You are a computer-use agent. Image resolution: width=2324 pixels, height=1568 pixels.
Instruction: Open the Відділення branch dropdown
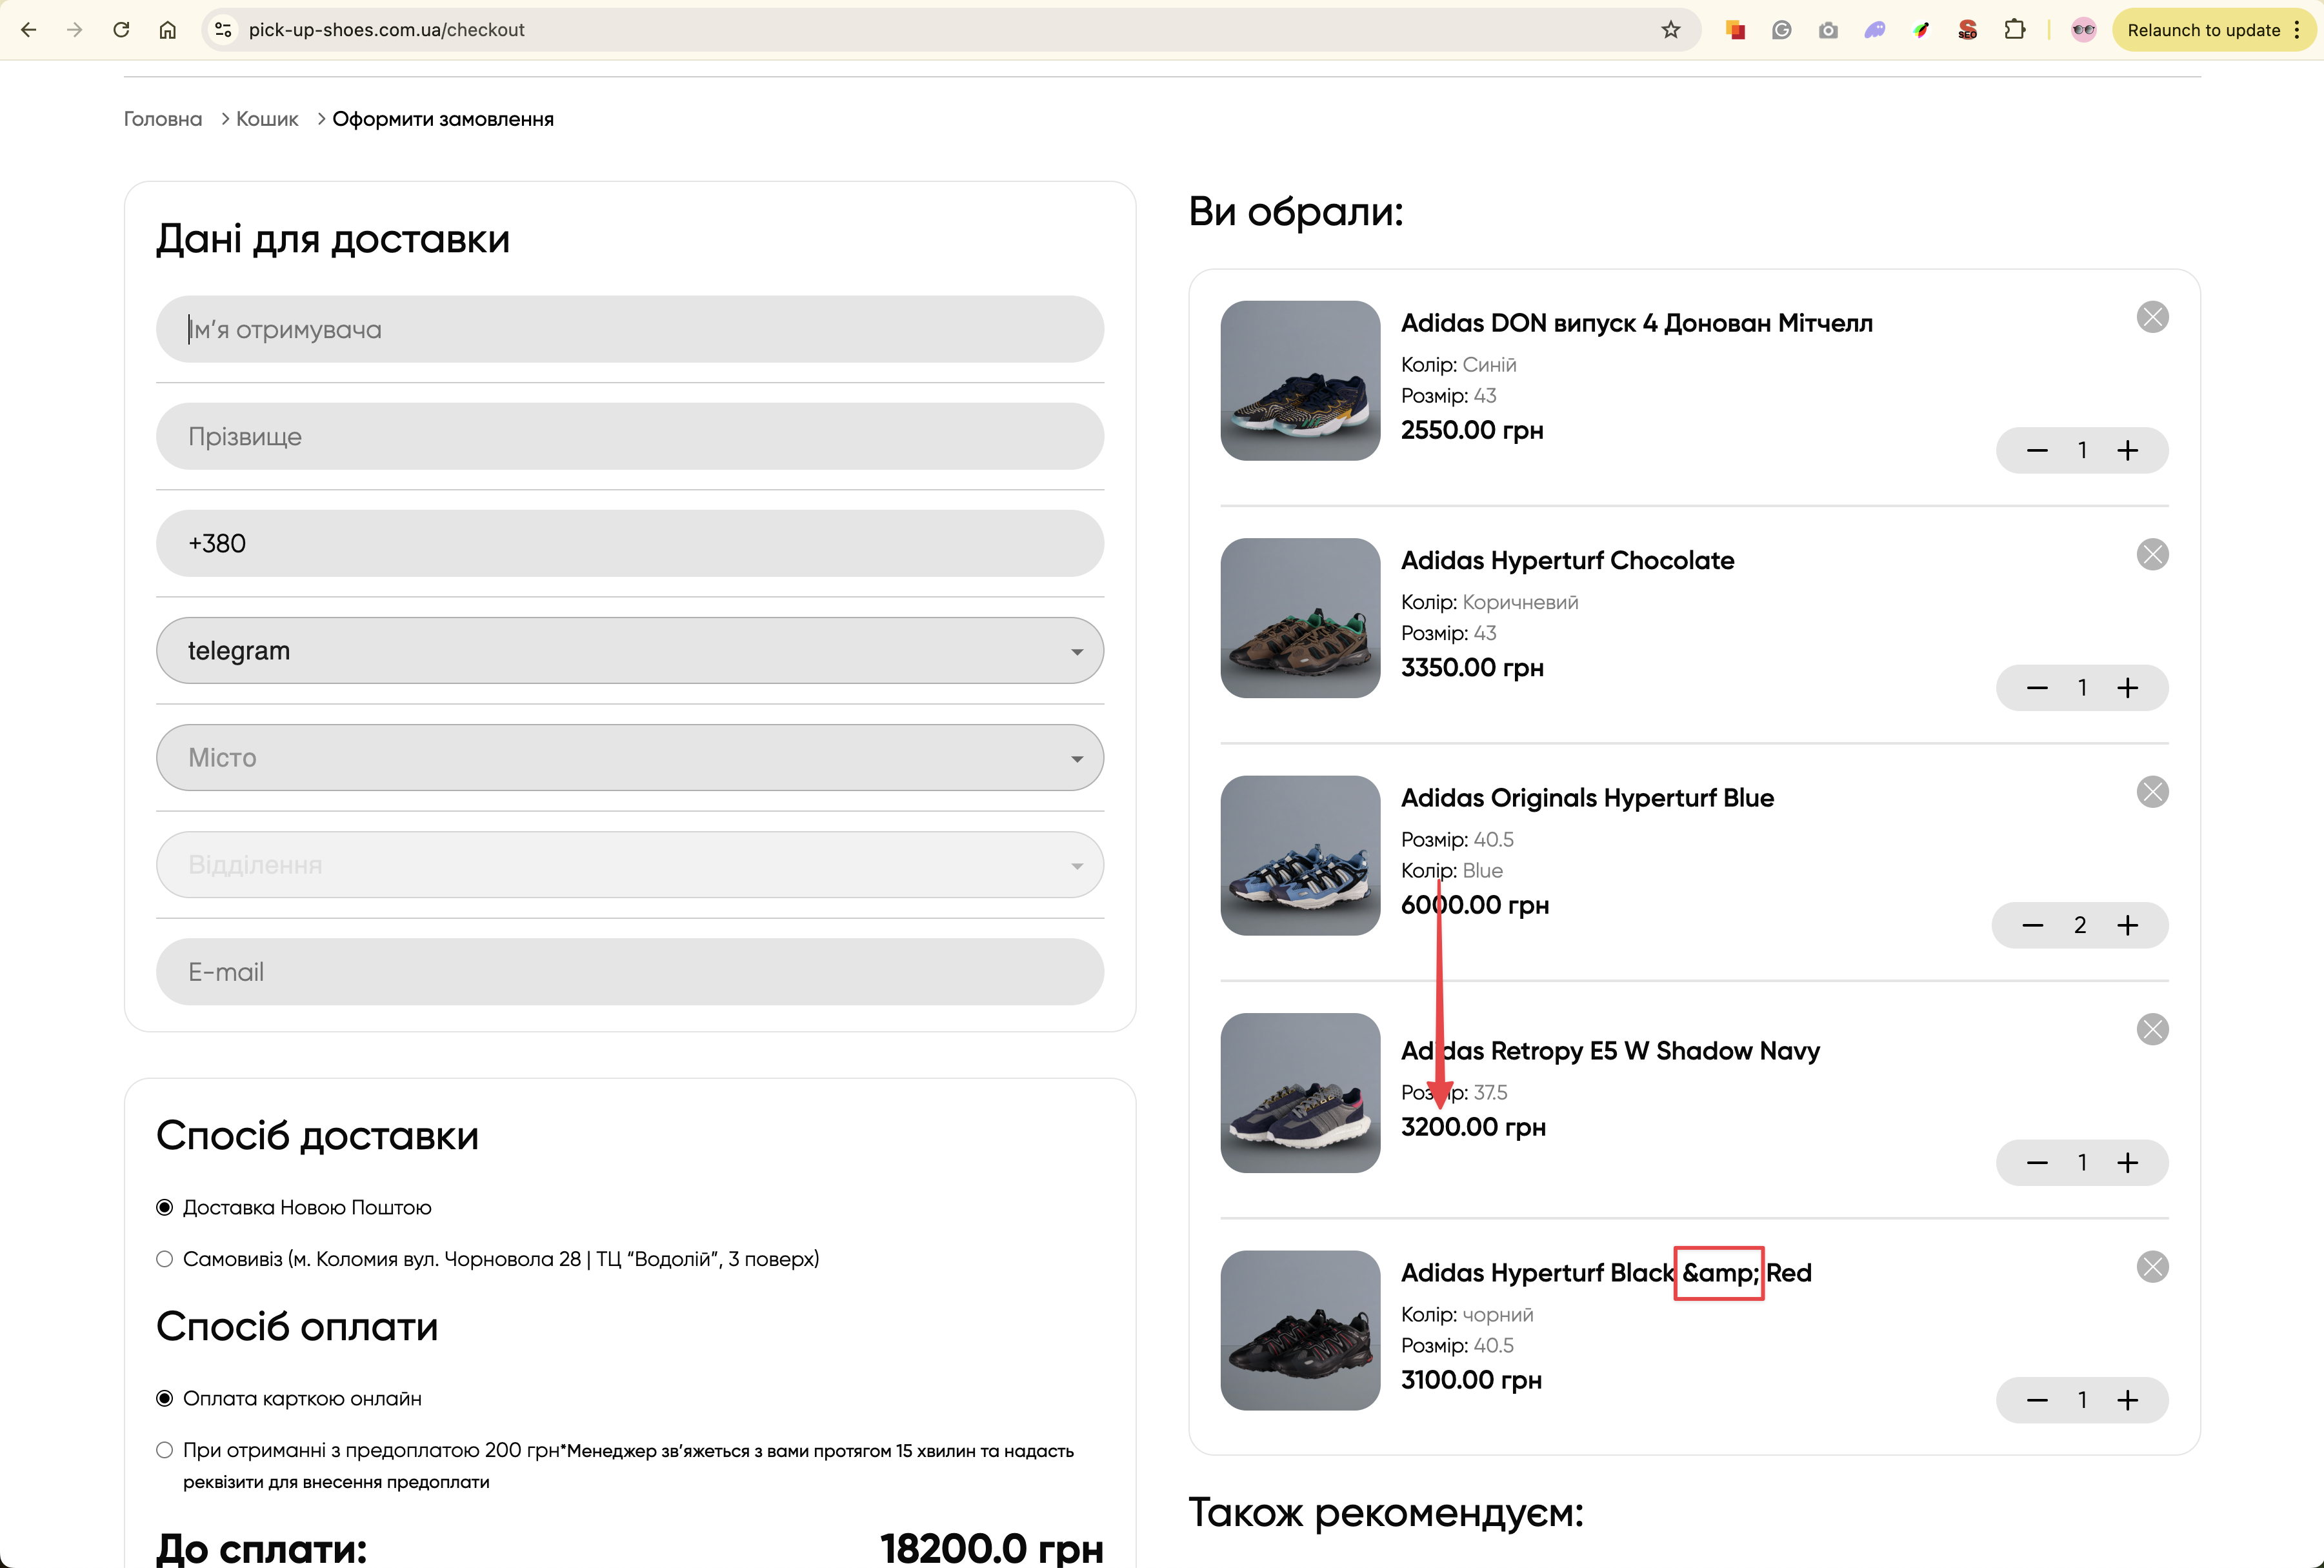[x=630, y=865]
